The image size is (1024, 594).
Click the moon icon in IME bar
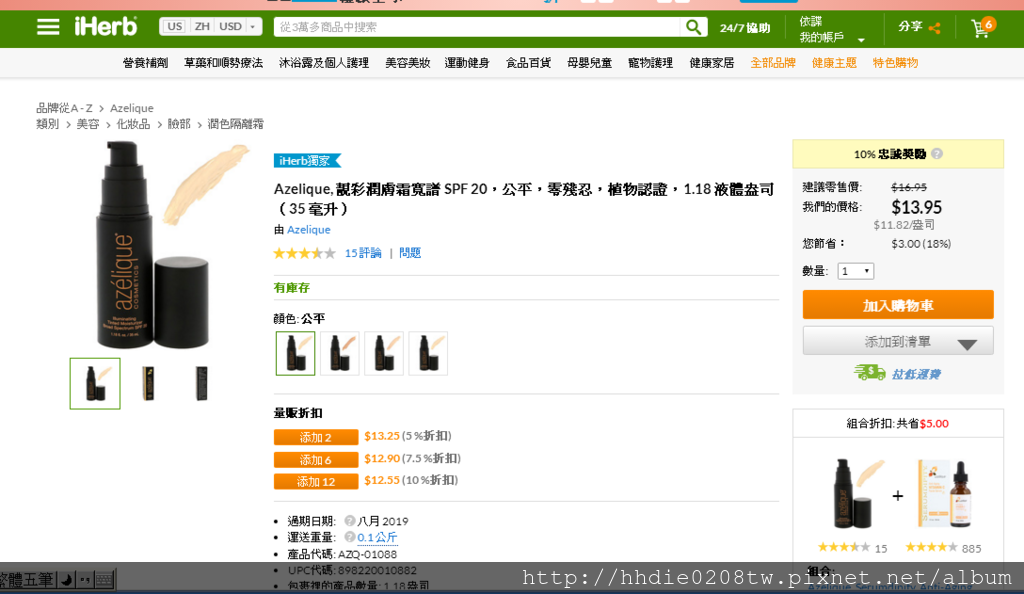tap(67, 579)
